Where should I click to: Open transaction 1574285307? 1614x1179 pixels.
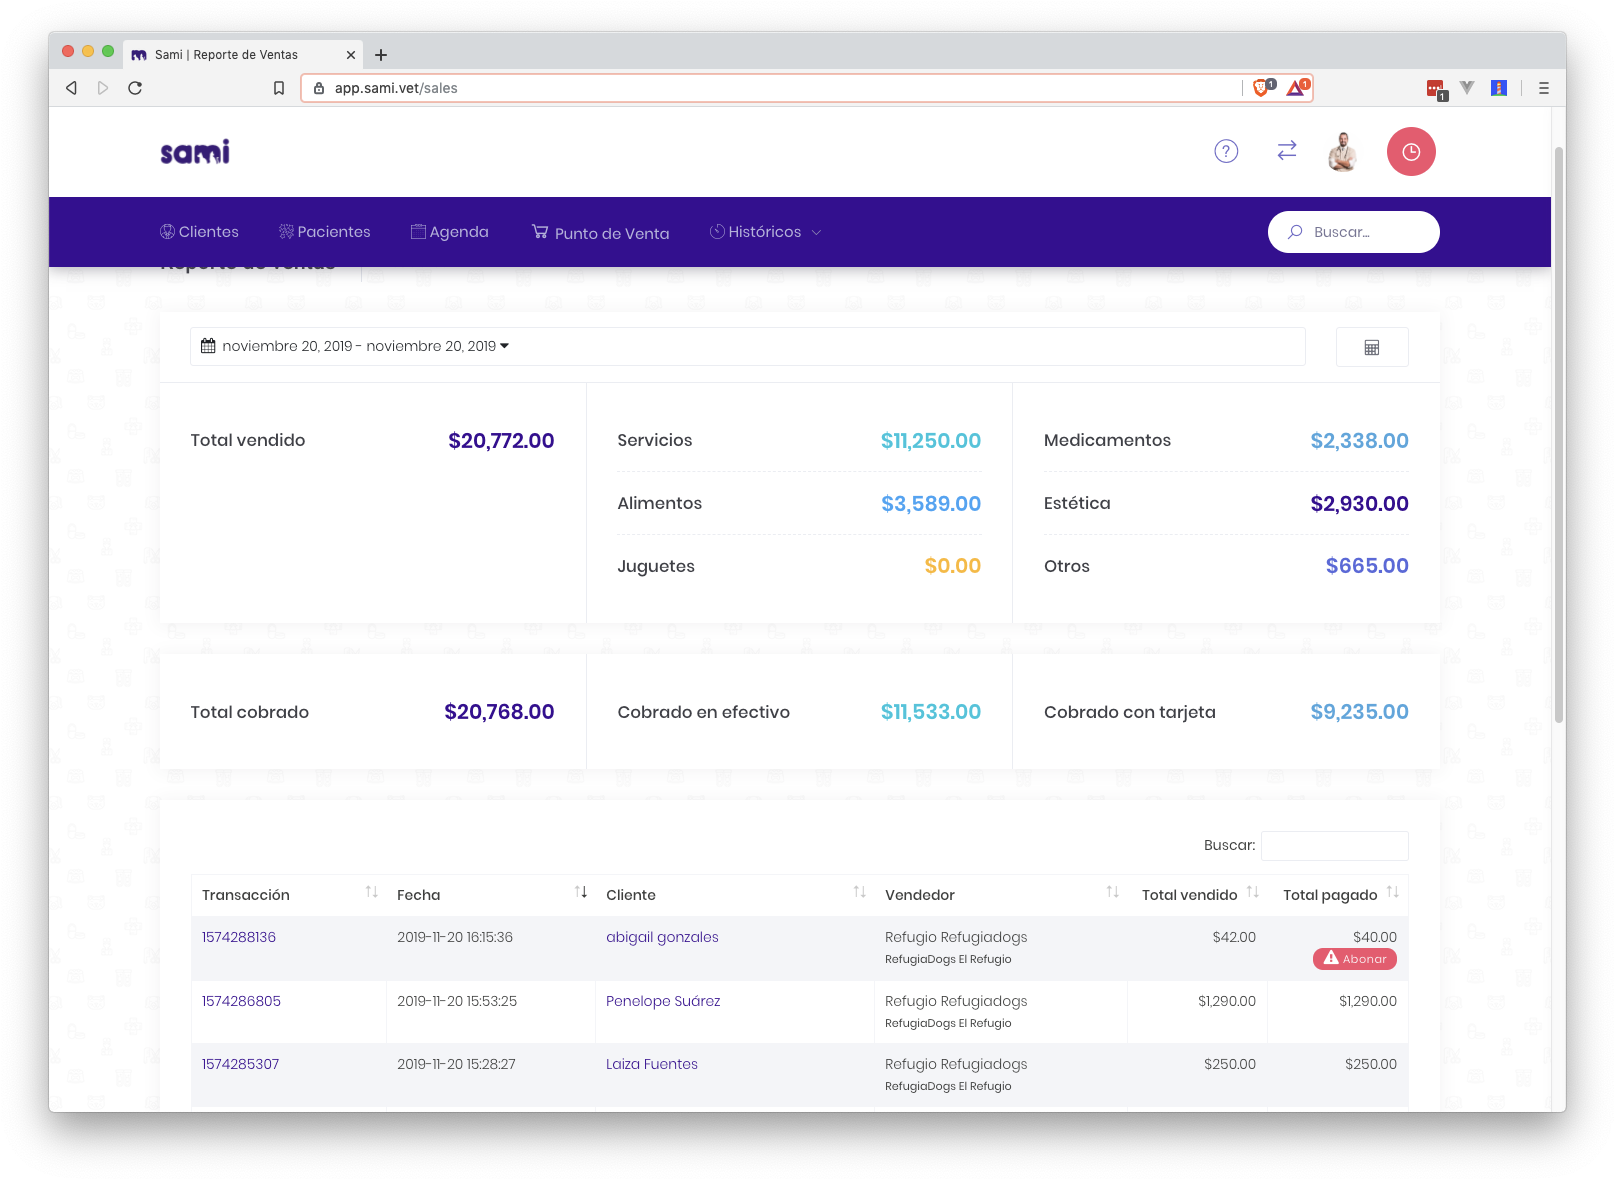pyautogui.click(x=240, y=1064)
